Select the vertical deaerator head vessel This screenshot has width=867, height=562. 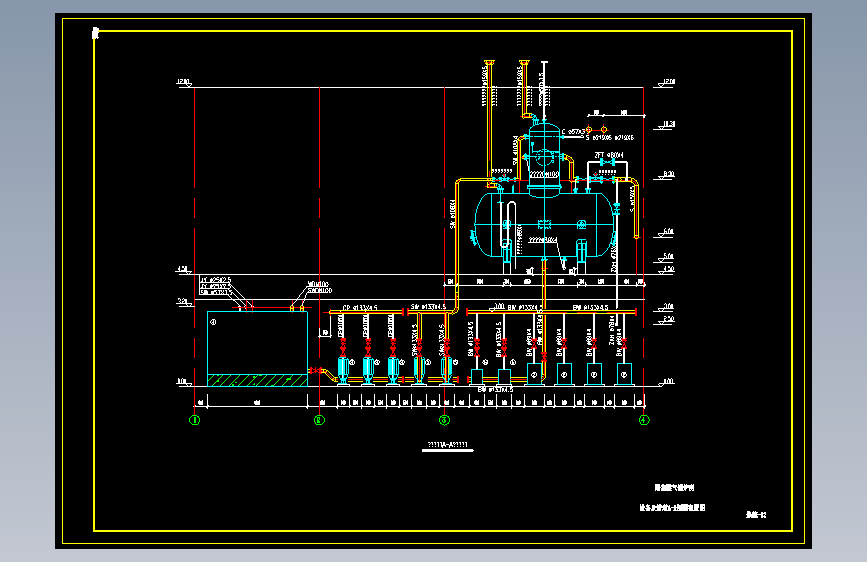coord(545,159)
